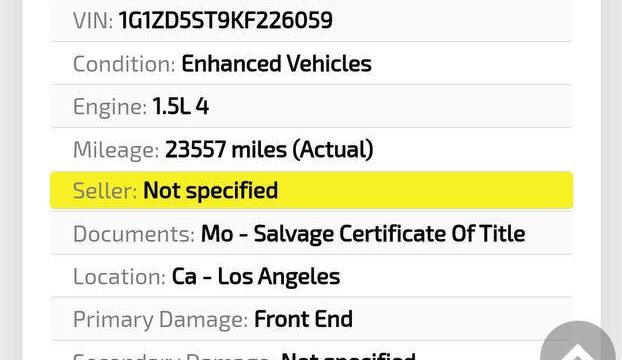Click the Mileage field label
This screenshot has height=360, width=622.
[116, 150]
